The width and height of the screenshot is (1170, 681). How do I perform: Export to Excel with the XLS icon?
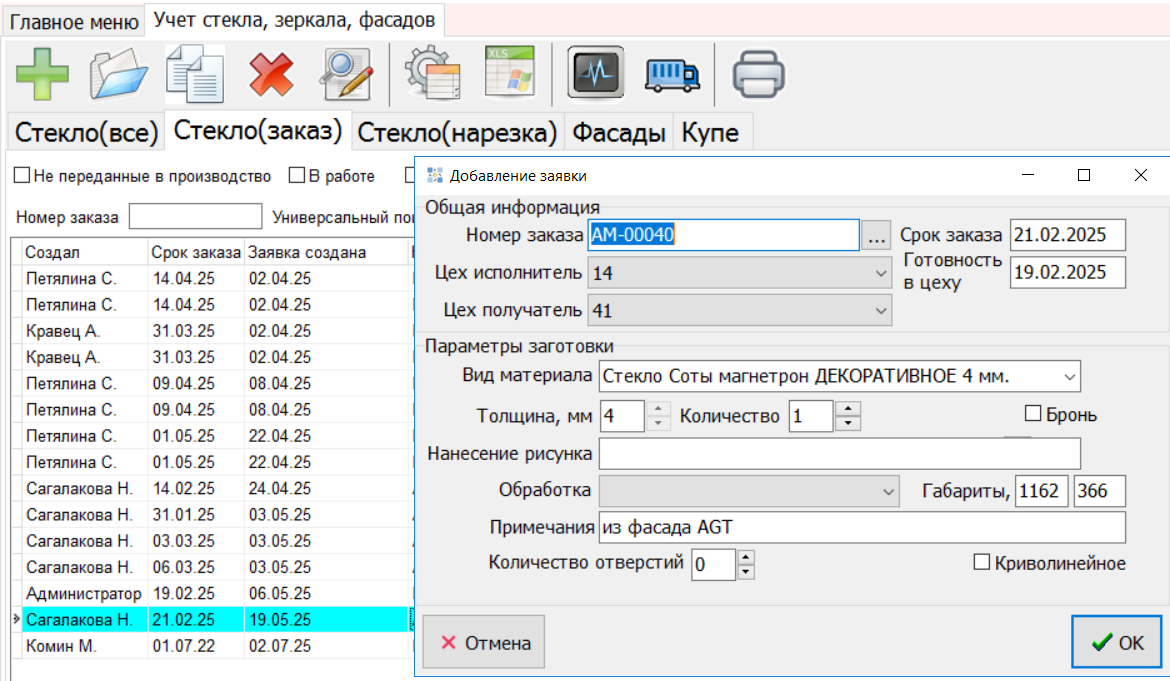pos(510,73)
